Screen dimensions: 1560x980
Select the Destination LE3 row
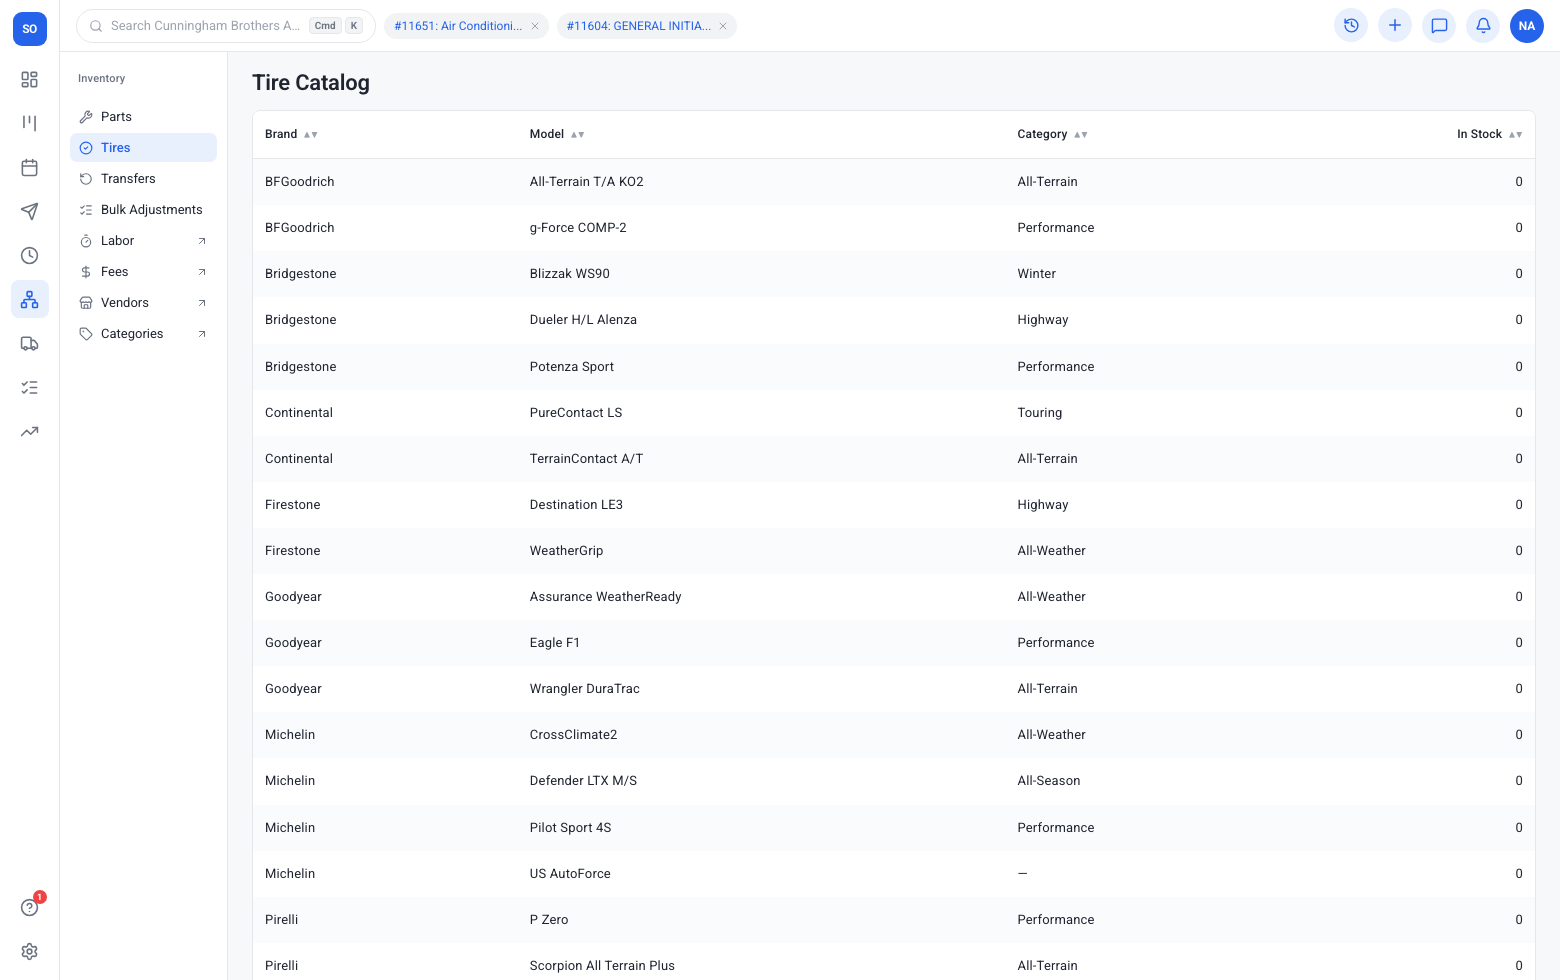(x=893, y=504)
